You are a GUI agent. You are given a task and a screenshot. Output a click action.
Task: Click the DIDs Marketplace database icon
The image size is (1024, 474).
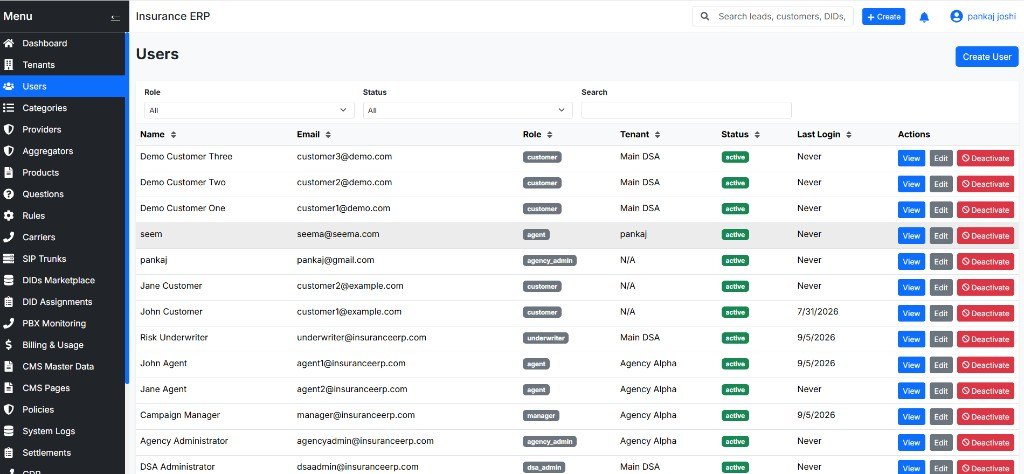pyautogui.click(x=8, y=280)
